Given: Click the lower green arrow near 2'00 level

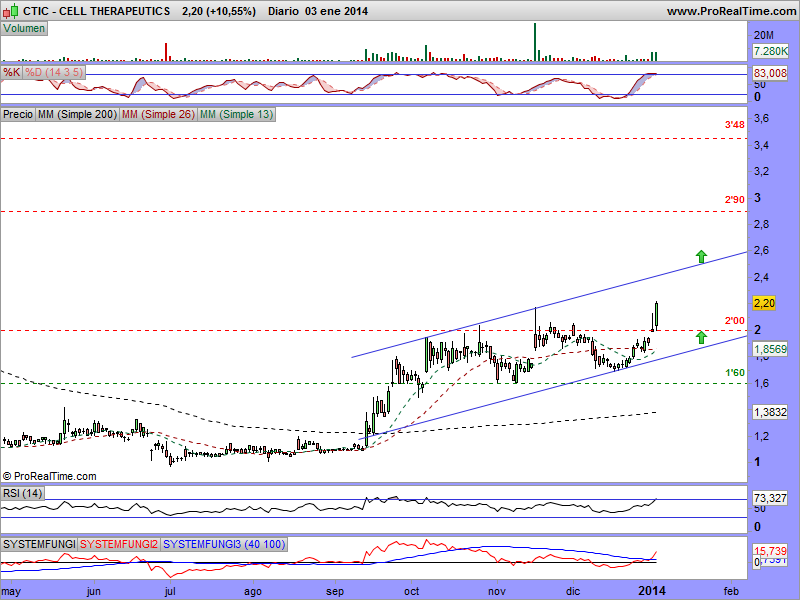Looking at the screenshot, I should coord(702,337).
